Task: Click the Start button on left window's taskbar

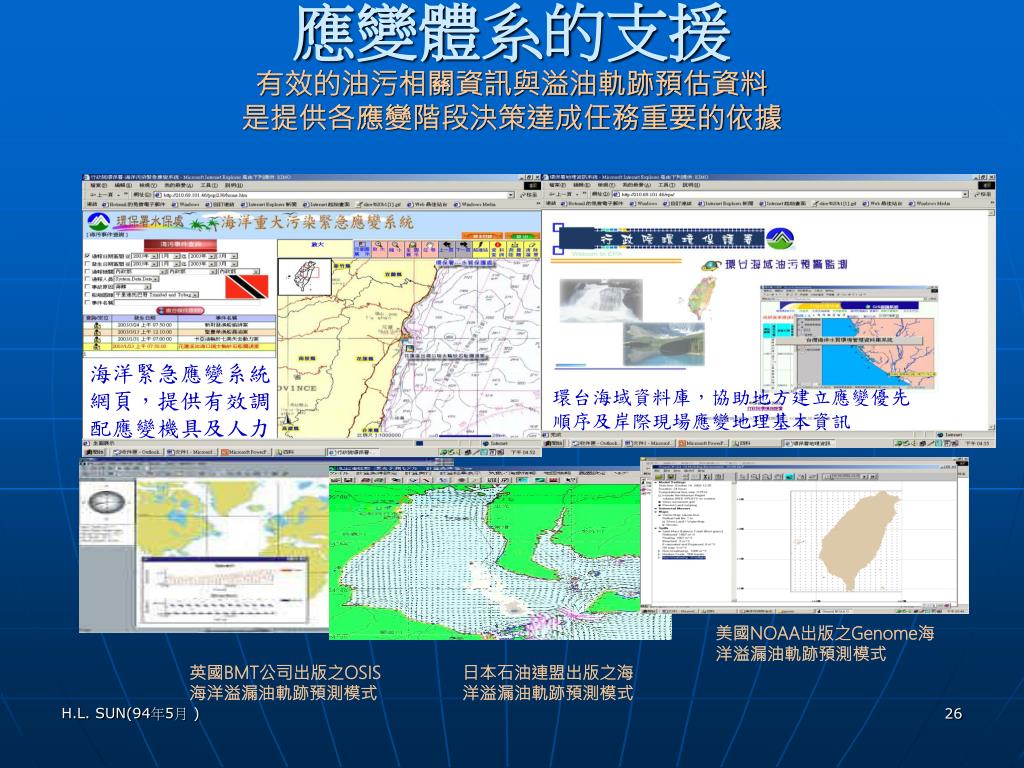Action: [x=94, y=452]
